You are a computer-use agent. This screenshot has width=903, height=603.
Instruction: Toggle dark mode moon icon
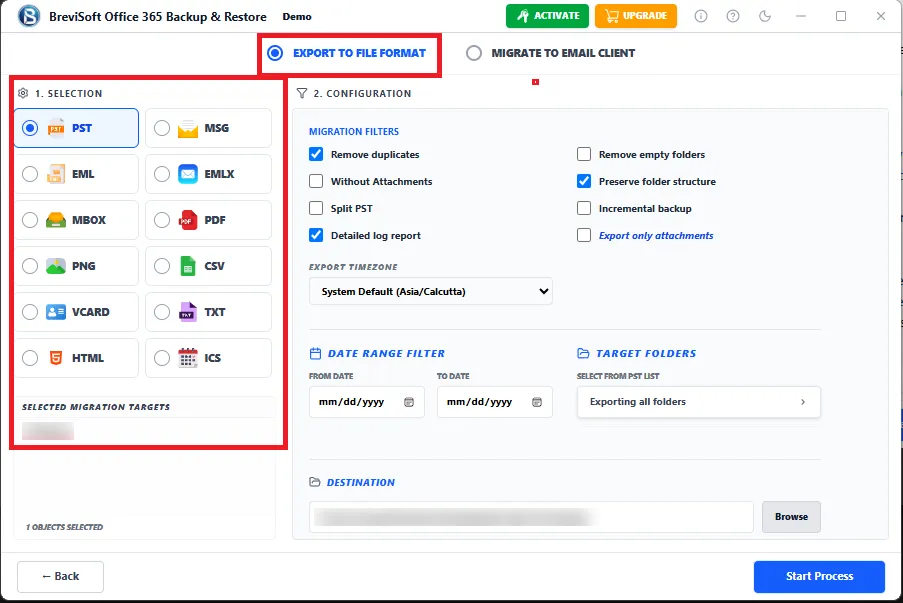point(765,16)
